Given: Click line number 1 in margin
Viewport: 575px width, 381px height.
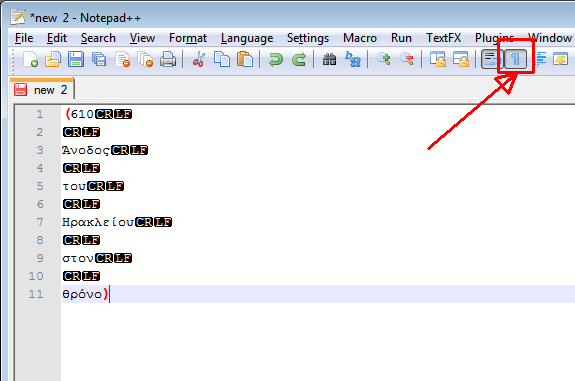Looking at the screenshot, I should 40,114.
